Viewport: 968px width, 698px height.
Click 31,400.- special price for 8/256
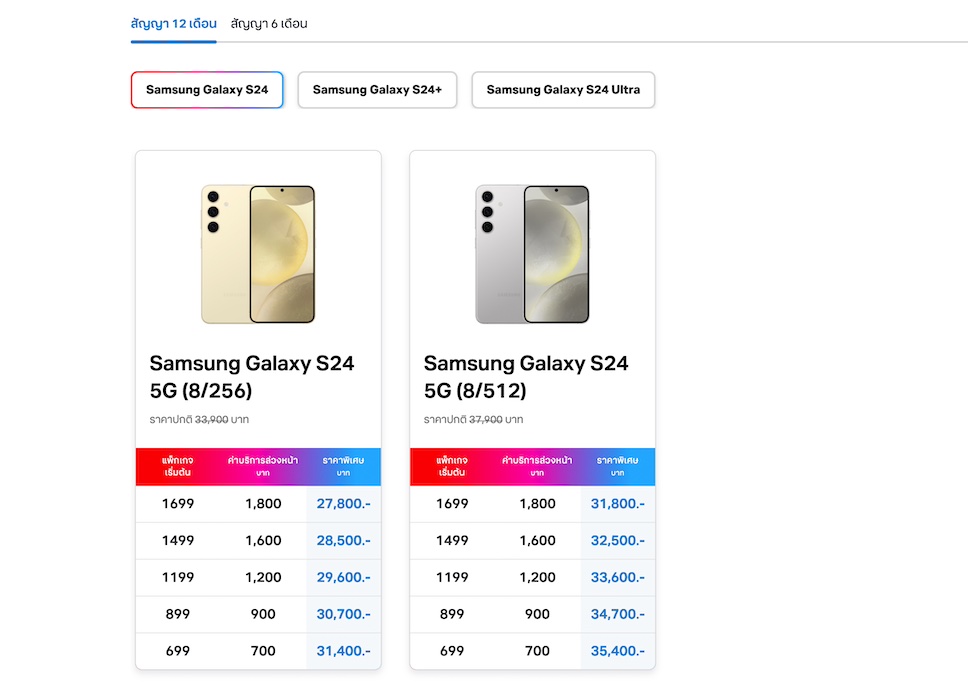343,652
